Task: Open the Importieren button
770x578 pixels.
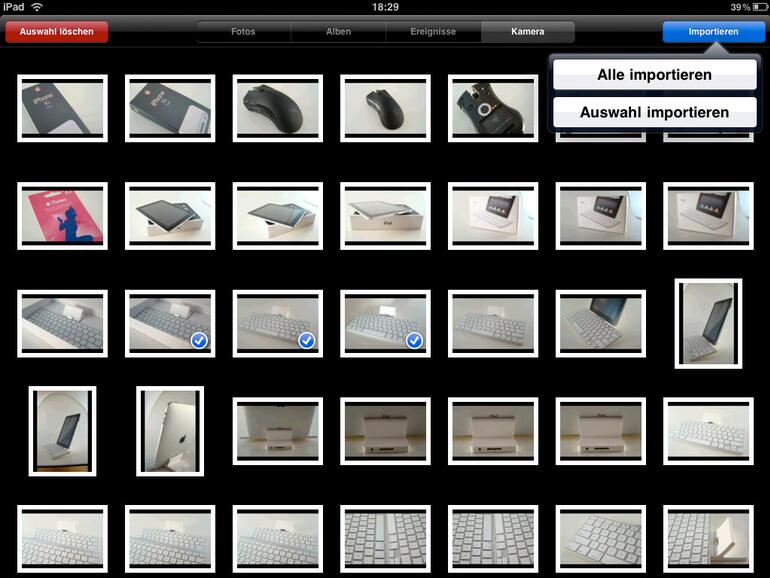Action: coord(713,31)
